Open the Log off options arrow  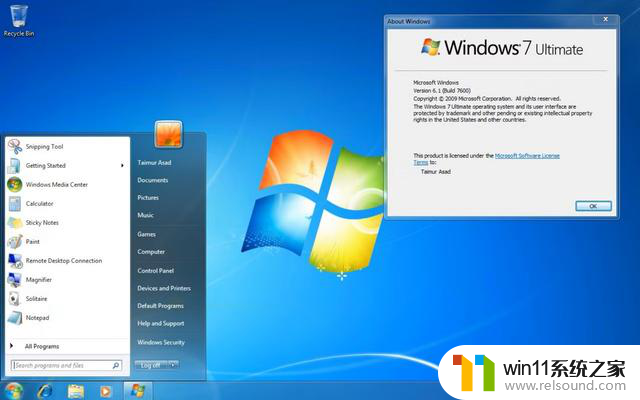(173, 365)
